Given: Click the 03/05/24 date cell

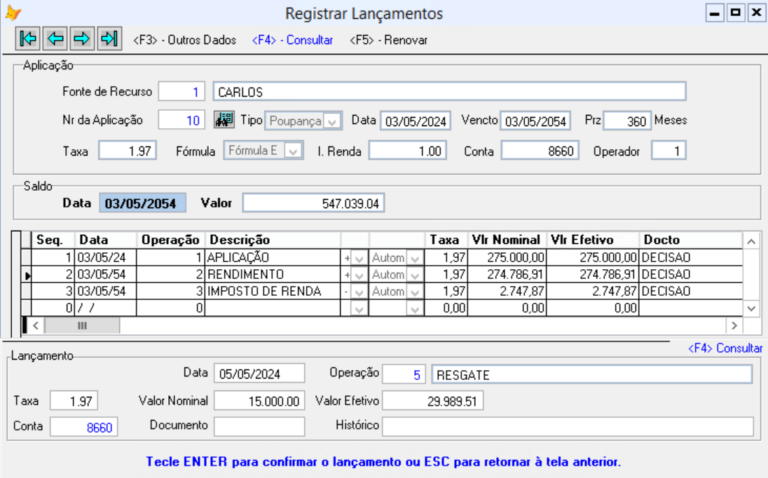Looking at the screenshot, I should [105, 258].
